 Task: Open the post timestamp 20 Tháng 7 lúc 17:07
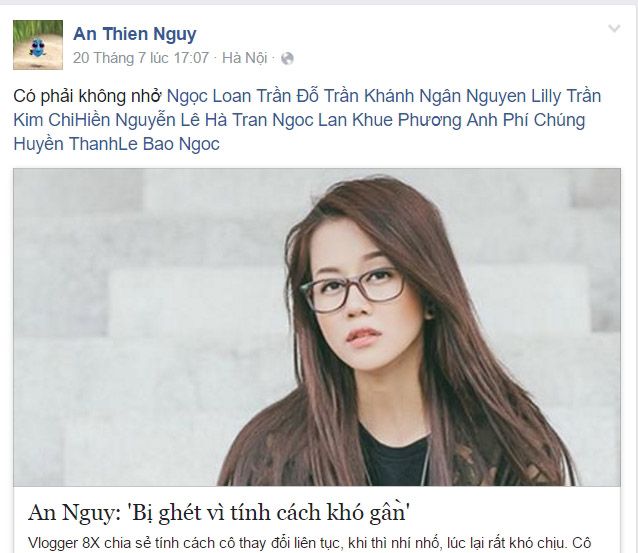point(141,58)
